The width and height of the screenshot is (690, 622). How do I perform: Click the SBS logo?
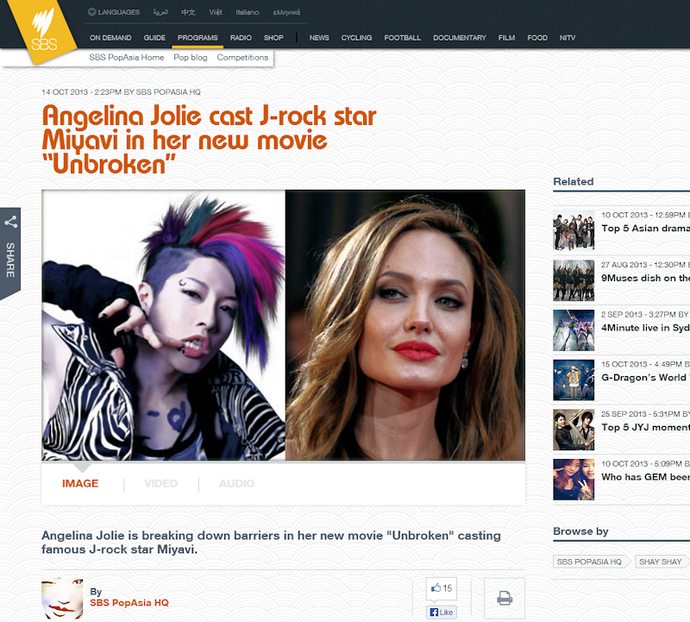click(42, 32)
